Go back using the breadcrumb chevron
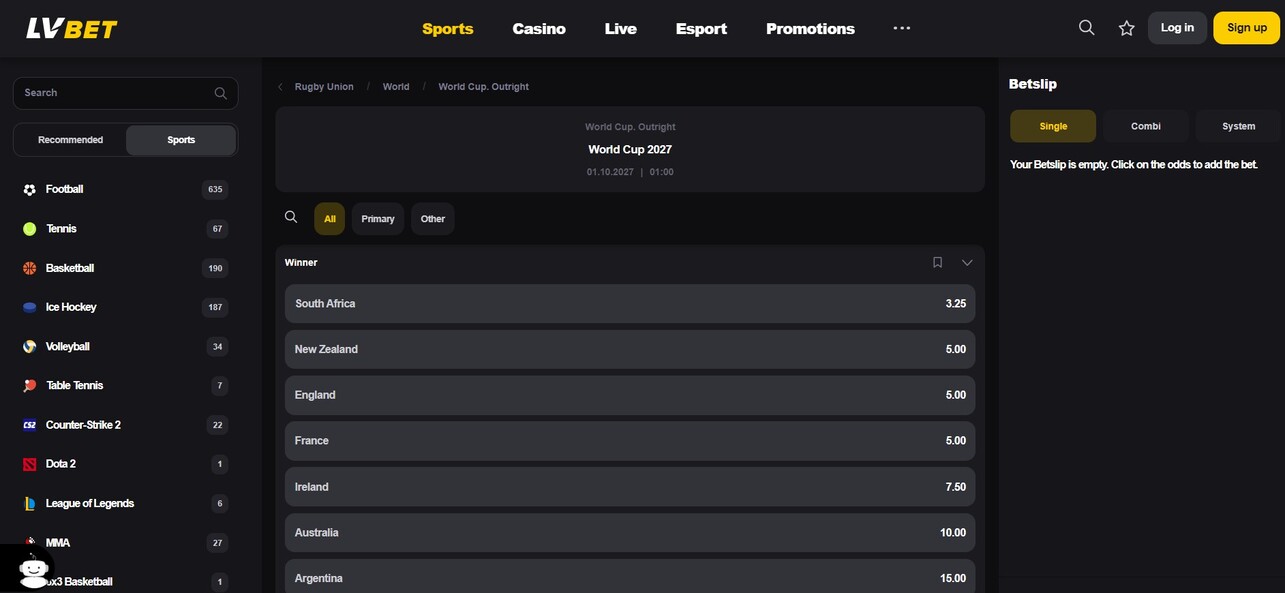1285x593 pixels. (x=280, y=86)
